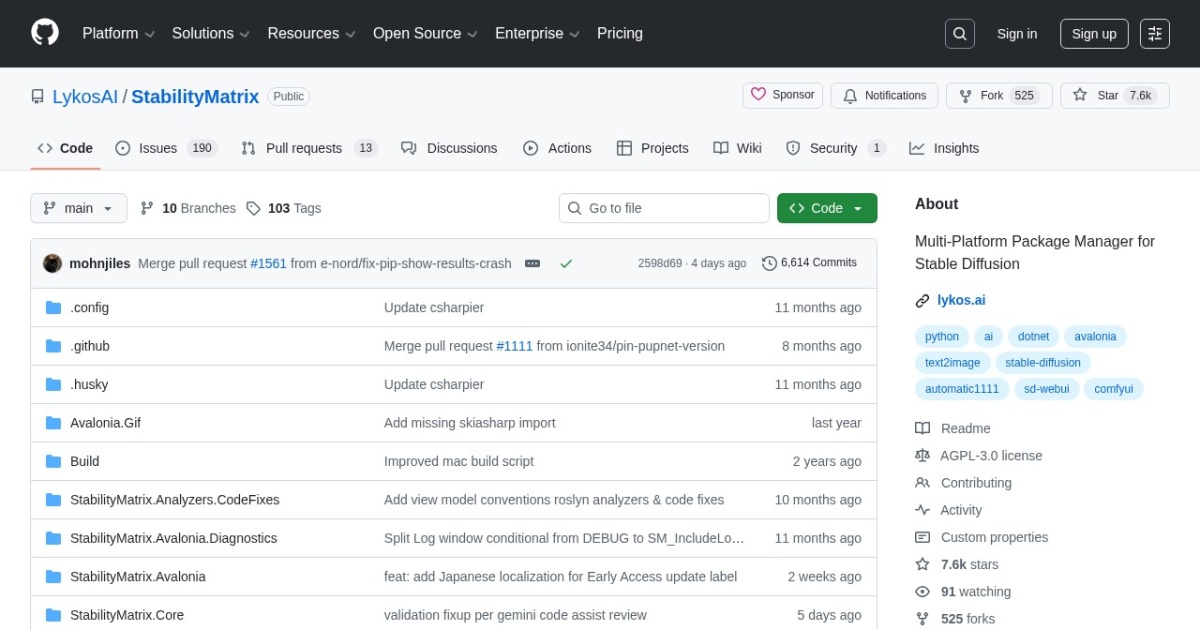Click the Discussions speech bubble icon
This screenshot has height=630, width=1200.
click(x=409, y=148)
